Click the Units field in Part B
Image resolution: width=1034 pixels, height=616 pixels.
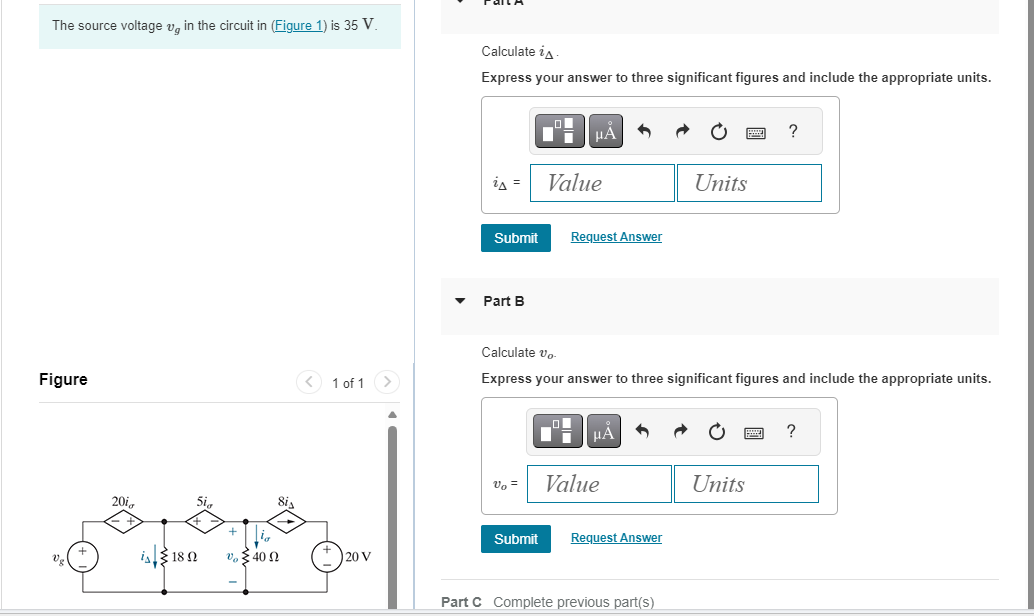tap(746, 483)
